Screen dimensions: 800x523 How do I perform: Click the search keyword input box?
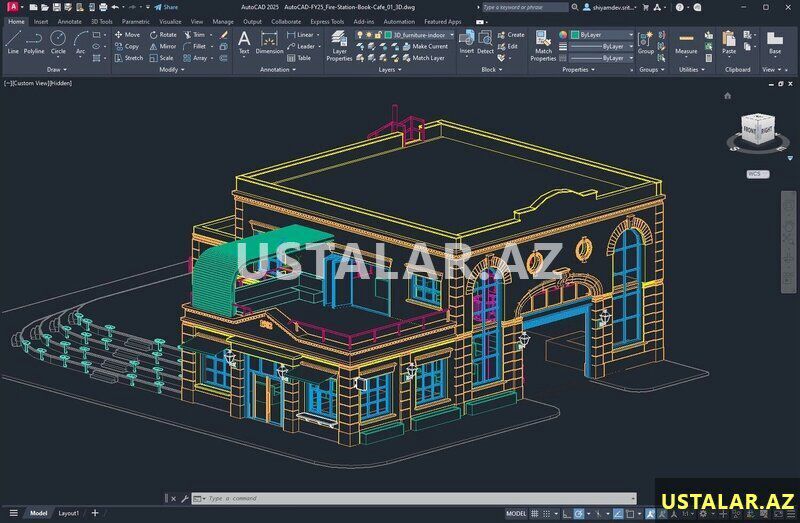(525, 7)
